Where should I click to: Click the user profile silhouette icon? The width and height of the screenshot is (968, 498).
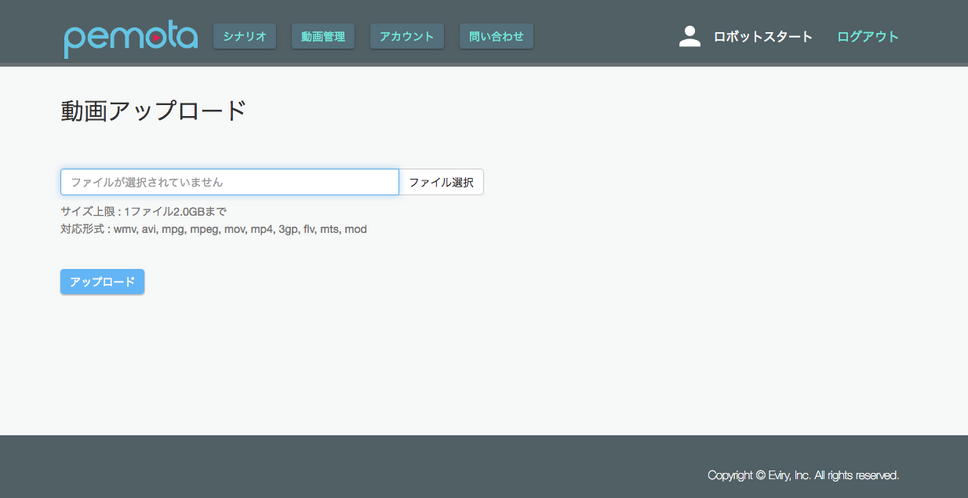click(x=689, y=37)
